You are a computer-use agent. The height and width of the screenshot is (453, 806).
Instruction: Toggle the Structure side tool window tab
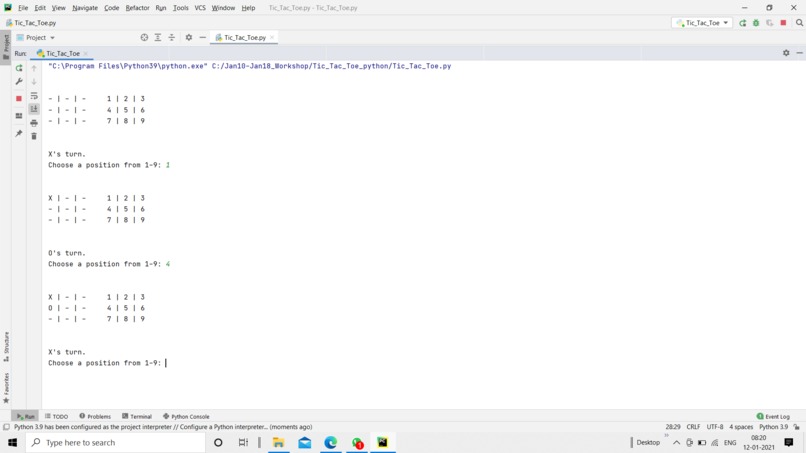tap(6, 347)
